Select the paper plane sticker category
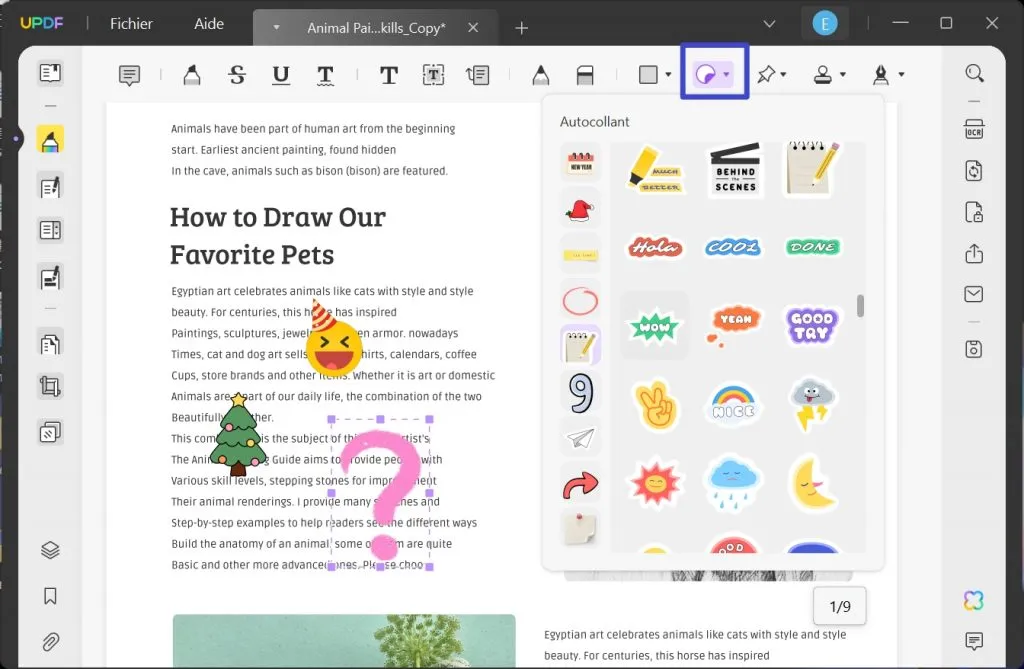1024x669 pixels. coord(581,438)
